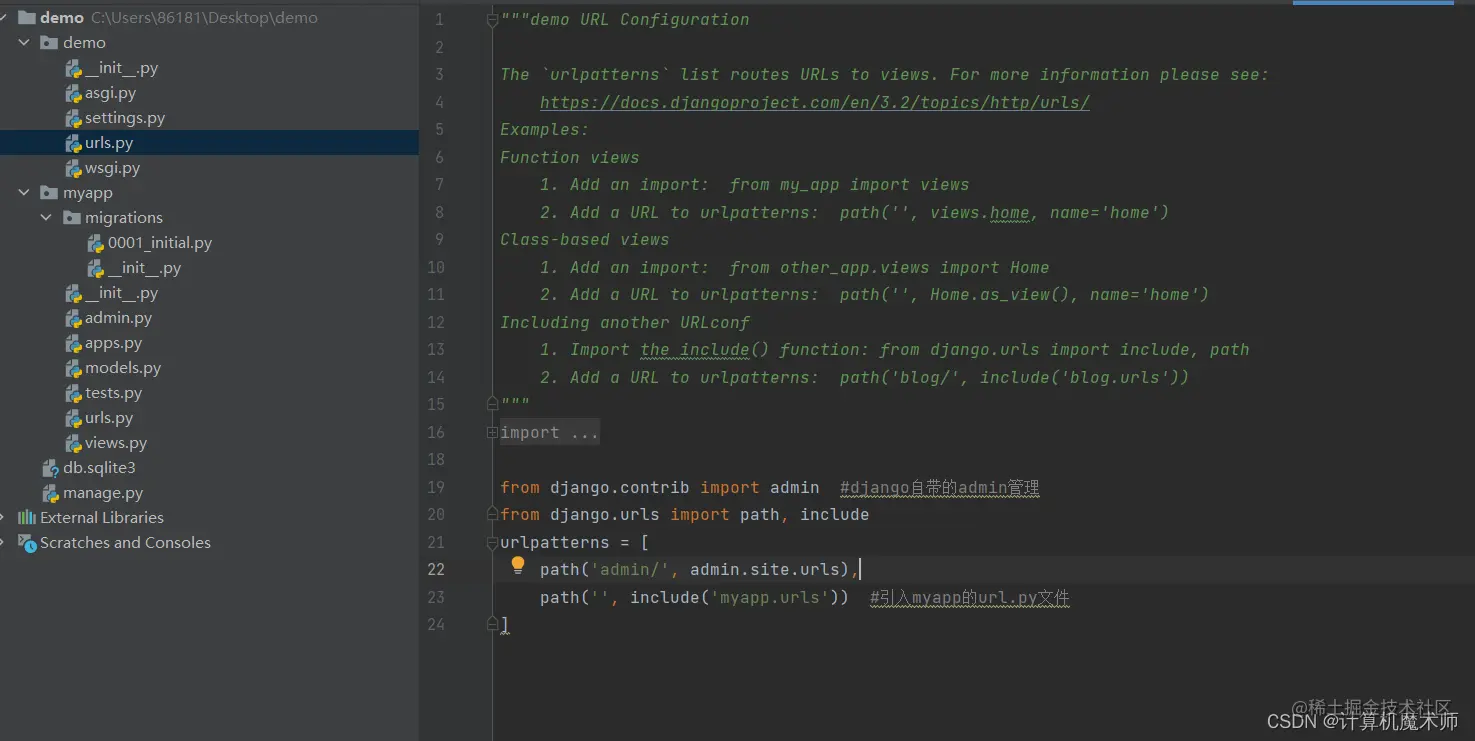1475x741 pixels.
Task: Click the closing bracket fold marker at line 24
Action: point(492,624)
